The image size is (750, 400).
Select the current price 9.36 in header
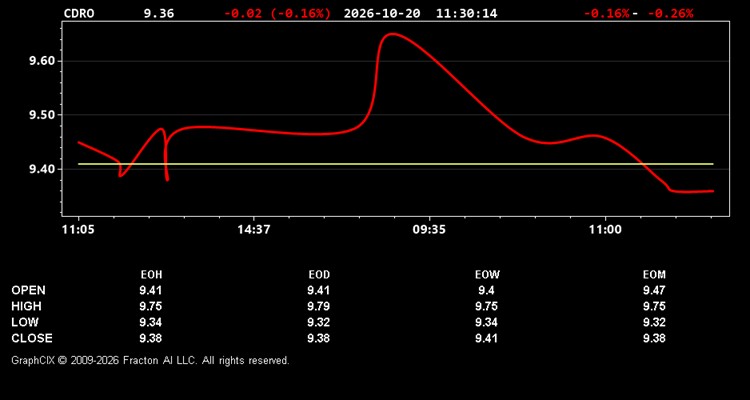159,13
